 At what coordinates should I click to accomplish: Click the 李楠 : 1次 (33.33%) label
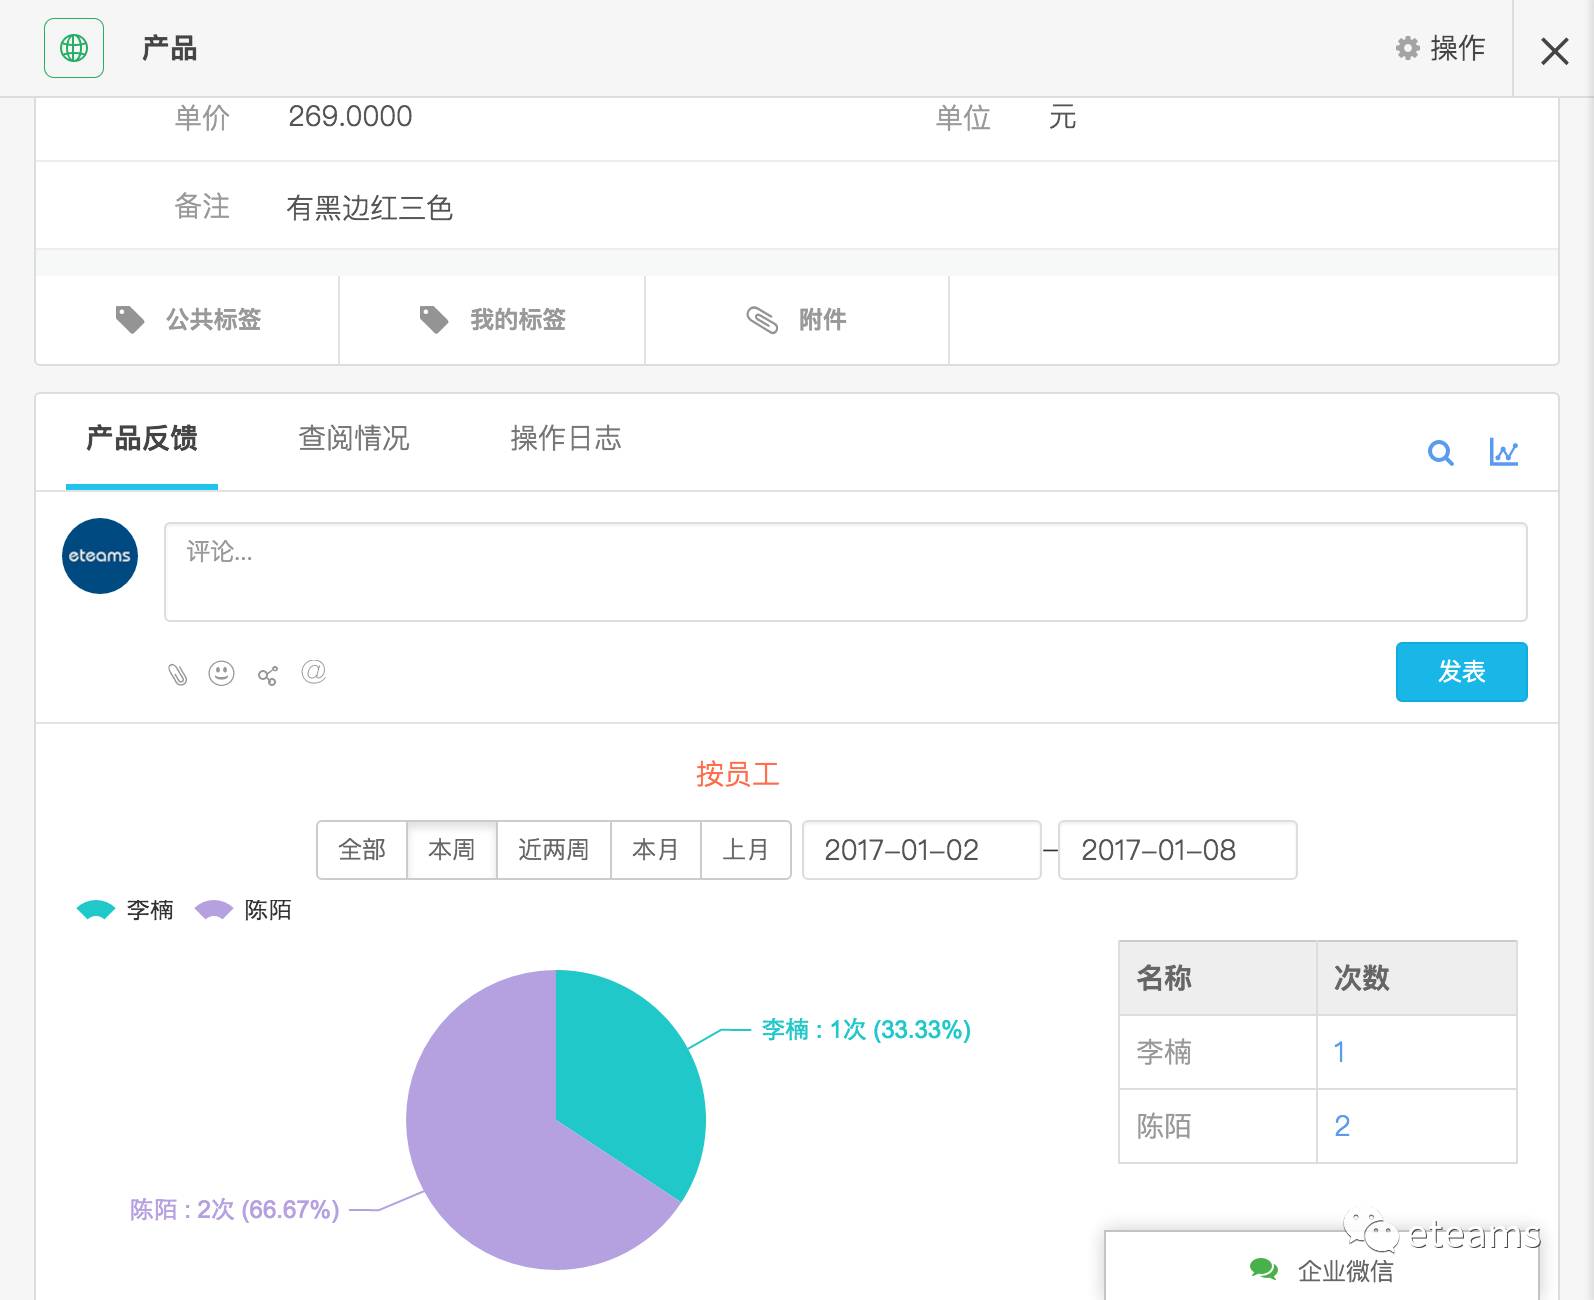pyautogui.click(x=866, y=1030)
